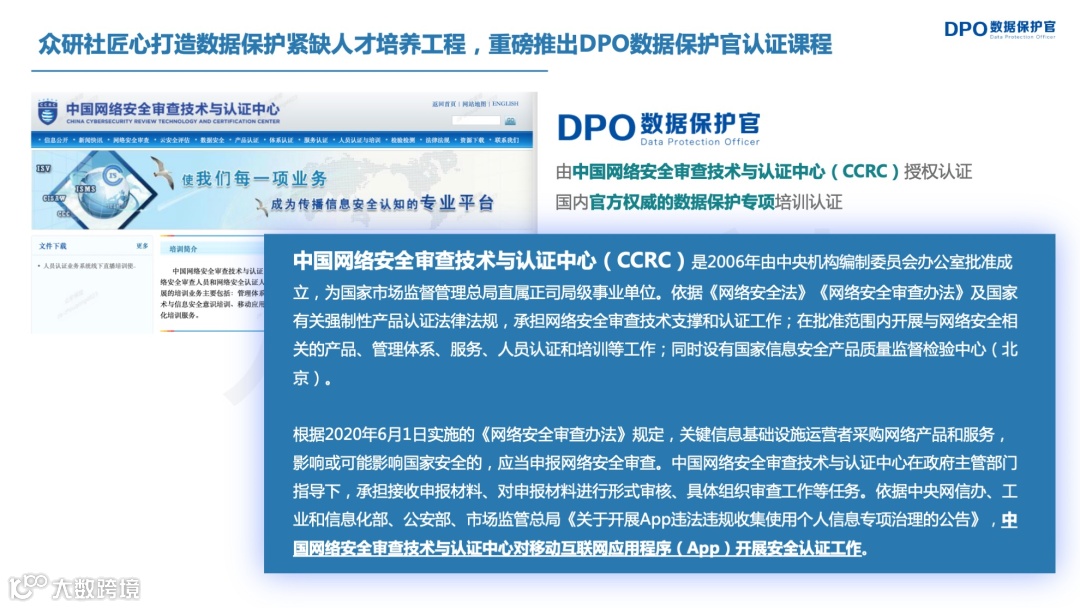Open the 人员认证与培训 menu item
Screen dimensions: 1080x608
tap(360, 140)
